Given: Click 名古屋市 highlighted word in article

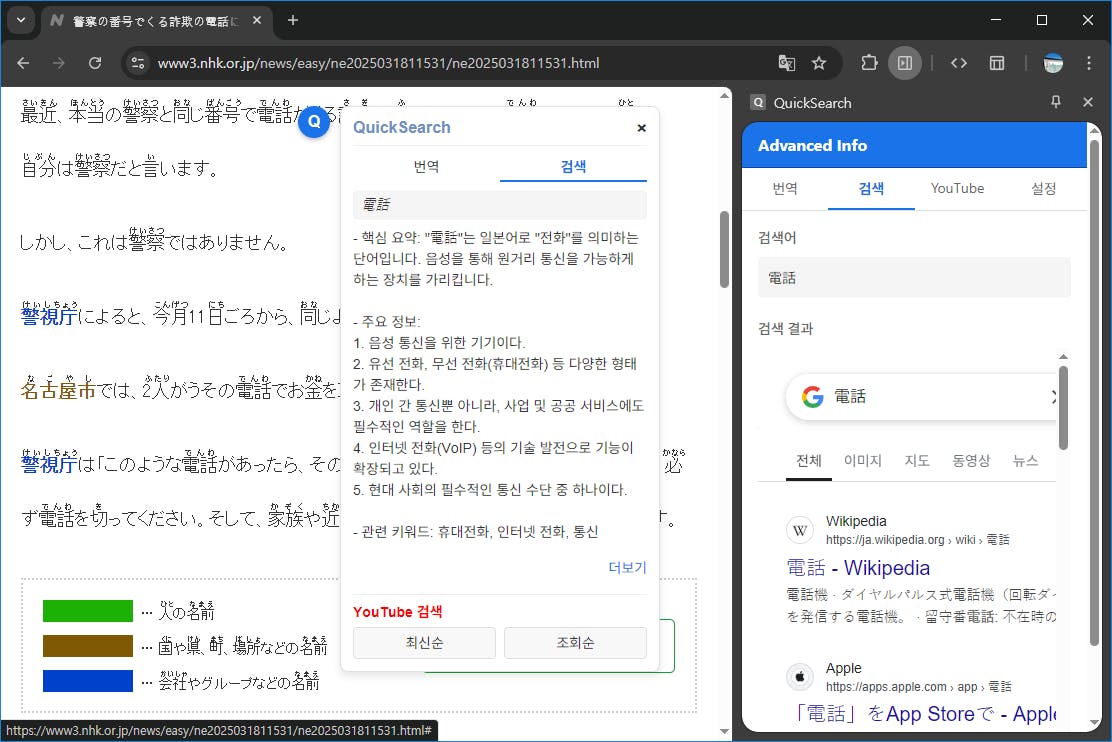Looking at the screenshot, I should pyautogui.click(x=57, y=389).
